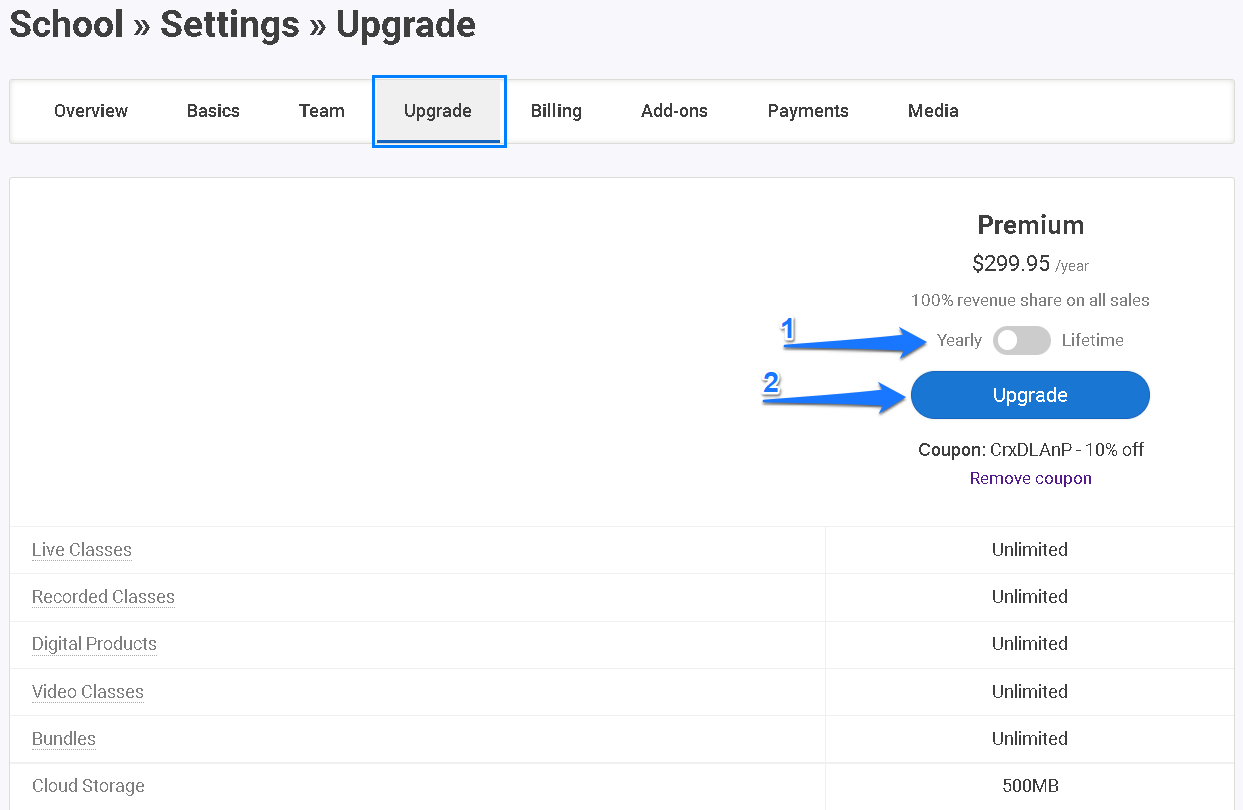Switch to the Basics tab
The height and width of the screenshot is (810, 1243).
tap(213, 111)
